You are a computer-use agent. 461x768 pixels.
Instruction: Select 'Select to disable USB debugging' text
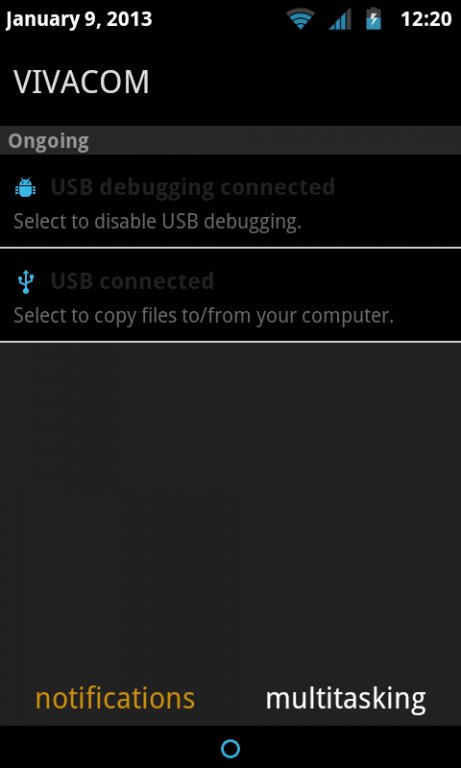(x=157, y=221)
